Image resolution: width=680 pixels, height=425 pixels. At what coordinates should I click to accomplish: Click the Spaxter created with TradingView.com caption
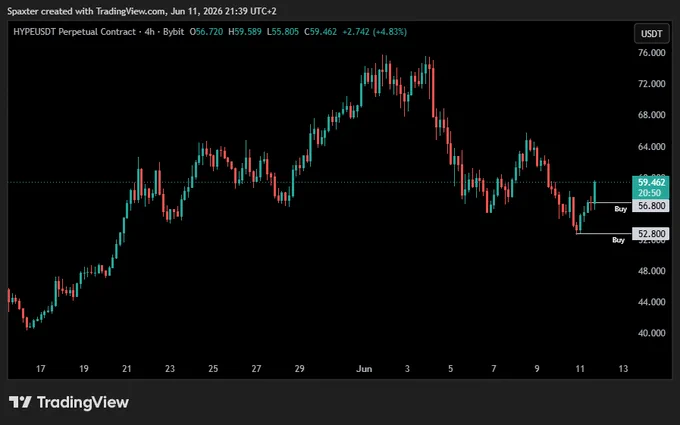pyautogui.click(x=142, y=11)
